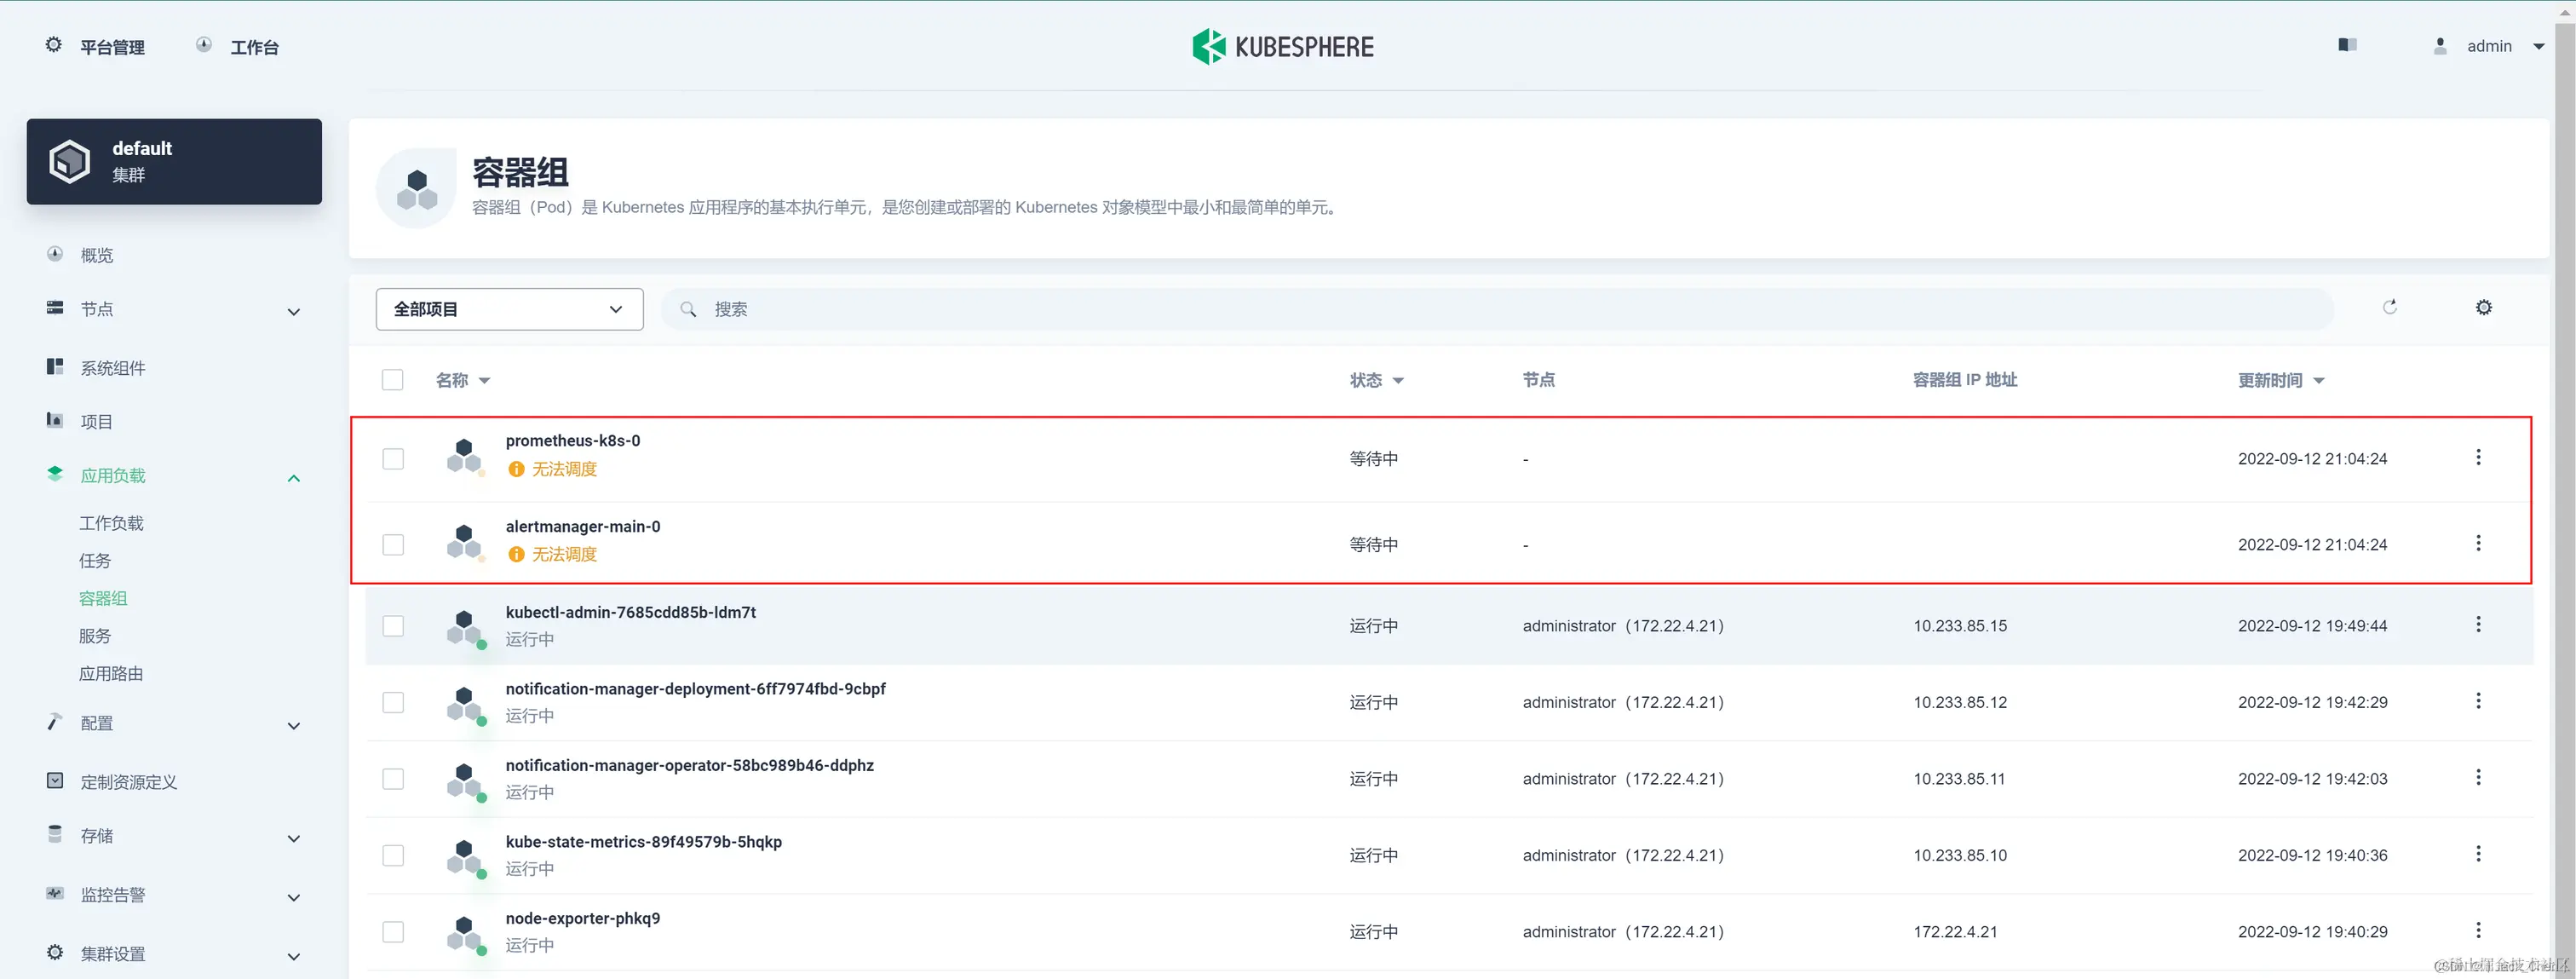Open more actions for kubectl-admin pod row

[x=2477, y=625]
